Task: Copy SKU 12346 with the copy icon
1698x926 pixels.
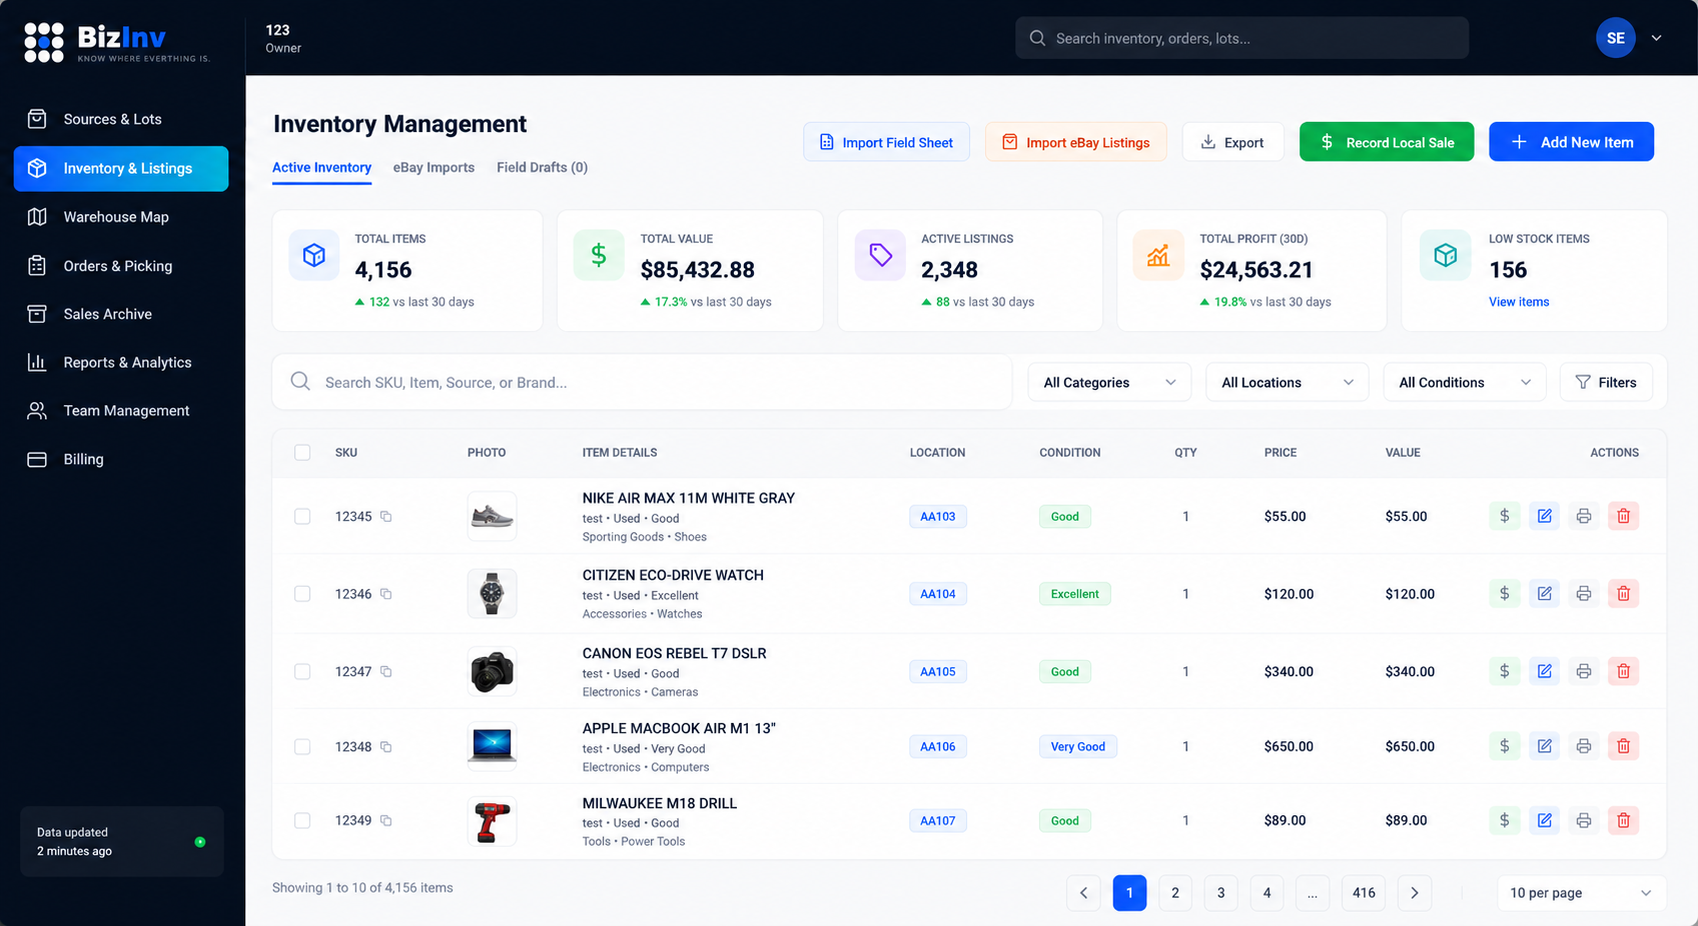Action: [x=386, y=594]
